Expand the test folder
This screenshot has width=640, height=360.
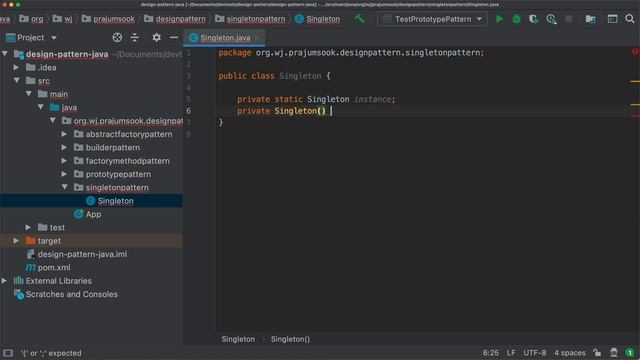tap(28, 227)
